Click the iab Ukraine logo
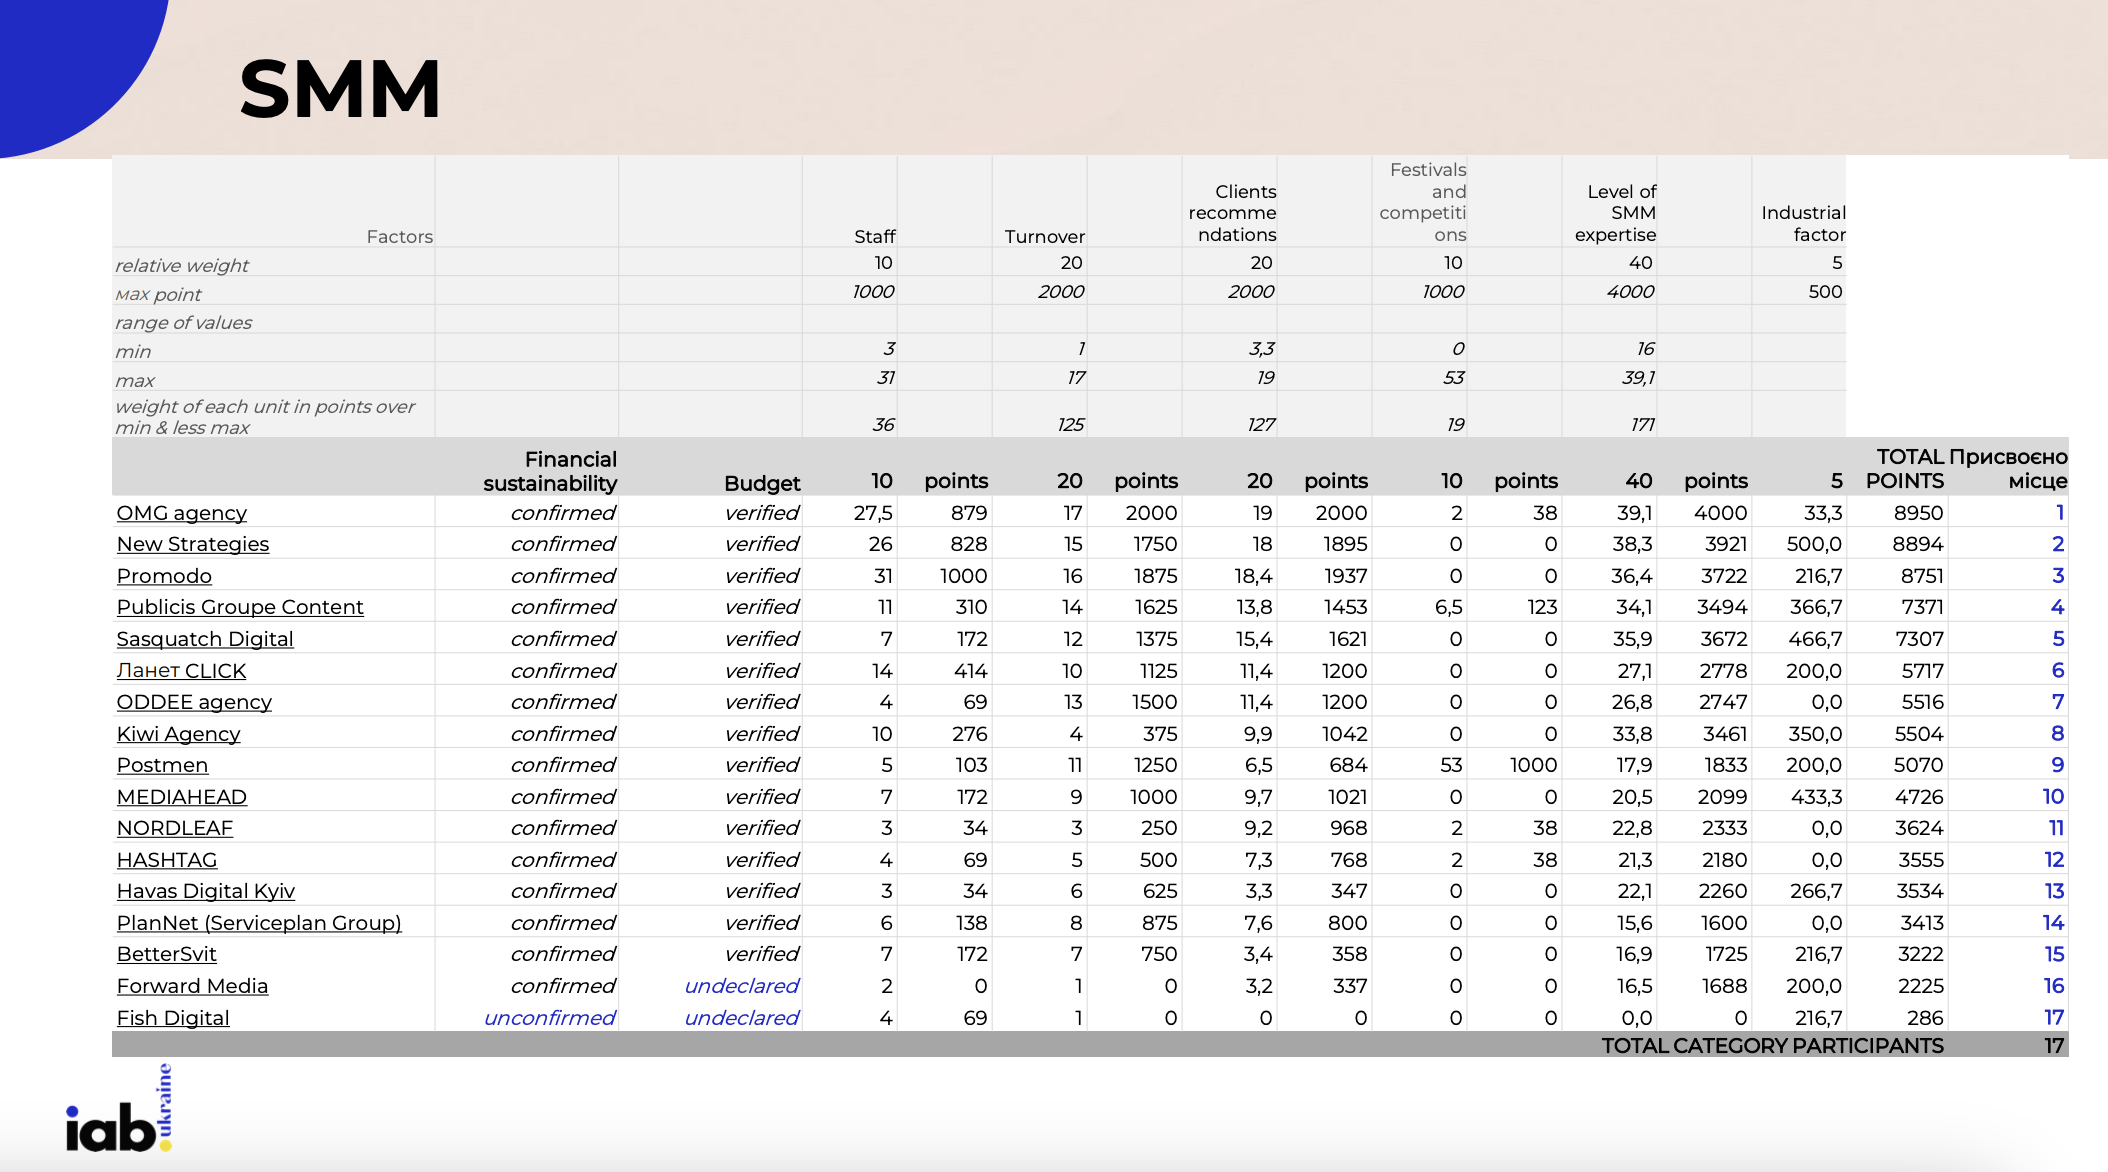 pos(119,1109)
